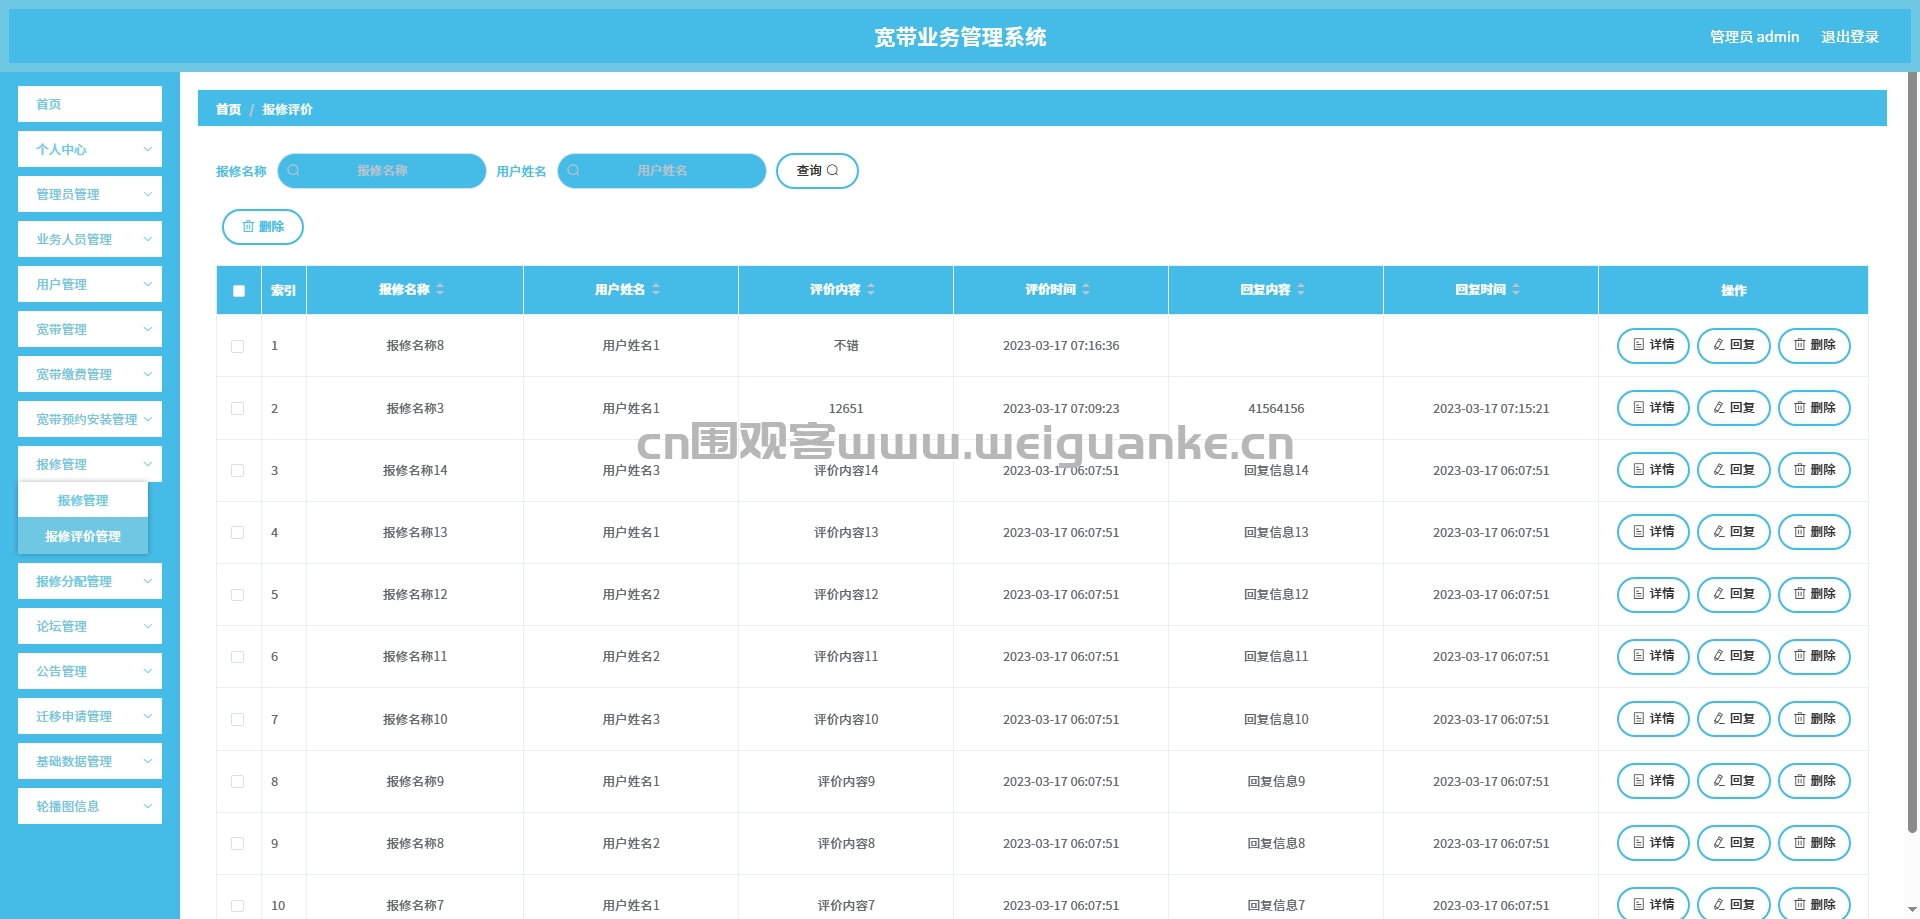The width and height of the screenshot is (1920, 919).
Task: Check the box for row 7
Action: coord(237,719)
